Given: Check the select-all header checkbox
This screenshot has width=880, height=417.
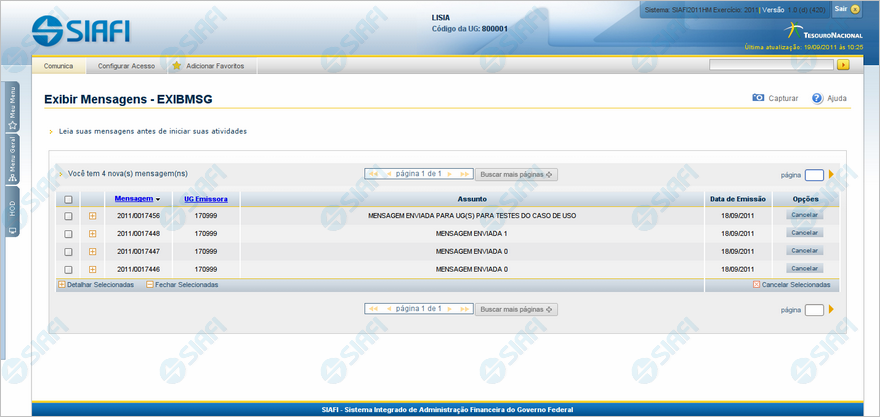Looking at the screenshot, I should coord(68,200).
